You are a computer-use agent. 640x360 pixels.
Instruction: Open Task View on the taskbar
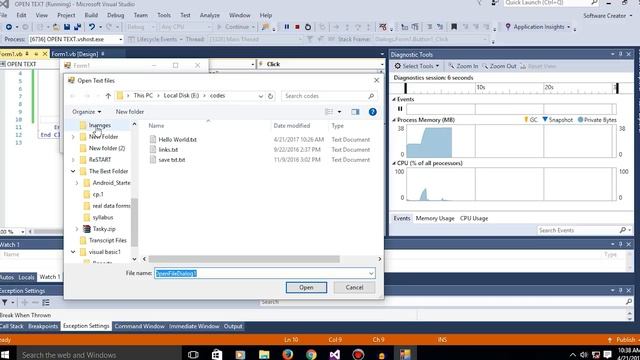tap(193, 354)
